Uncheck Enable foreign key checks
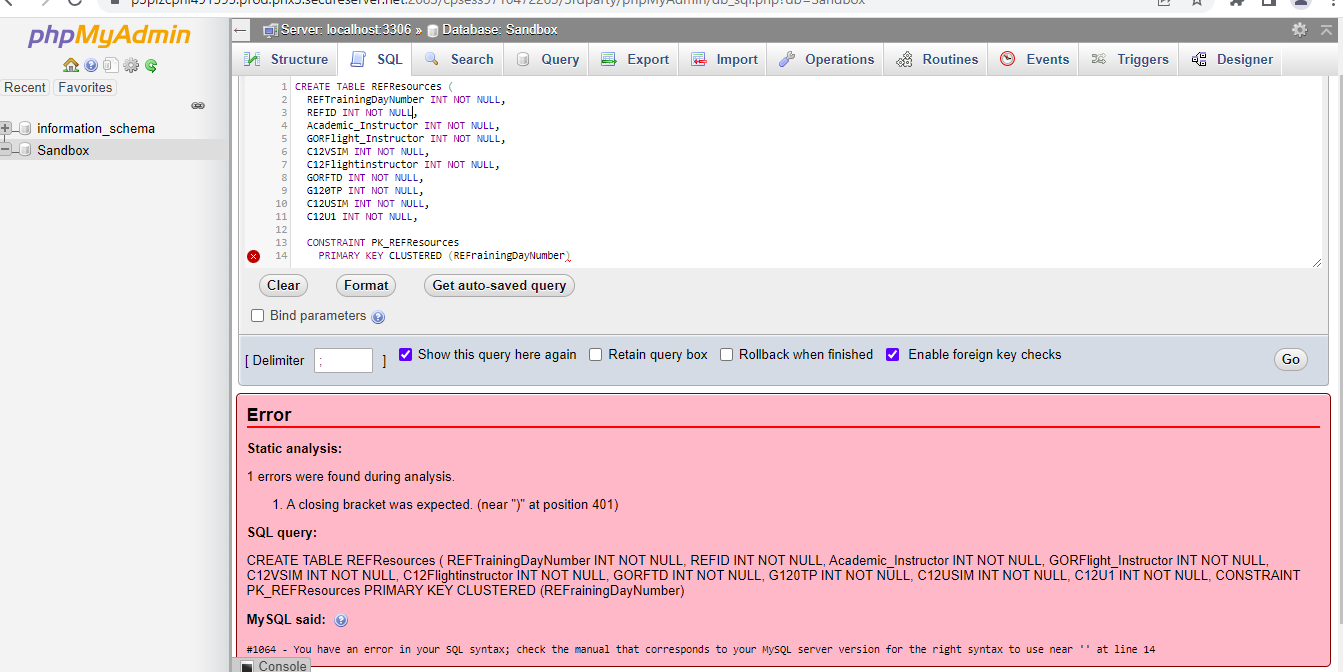The height and width of the screenshot is (672, 1343). (x=893, y=354)
